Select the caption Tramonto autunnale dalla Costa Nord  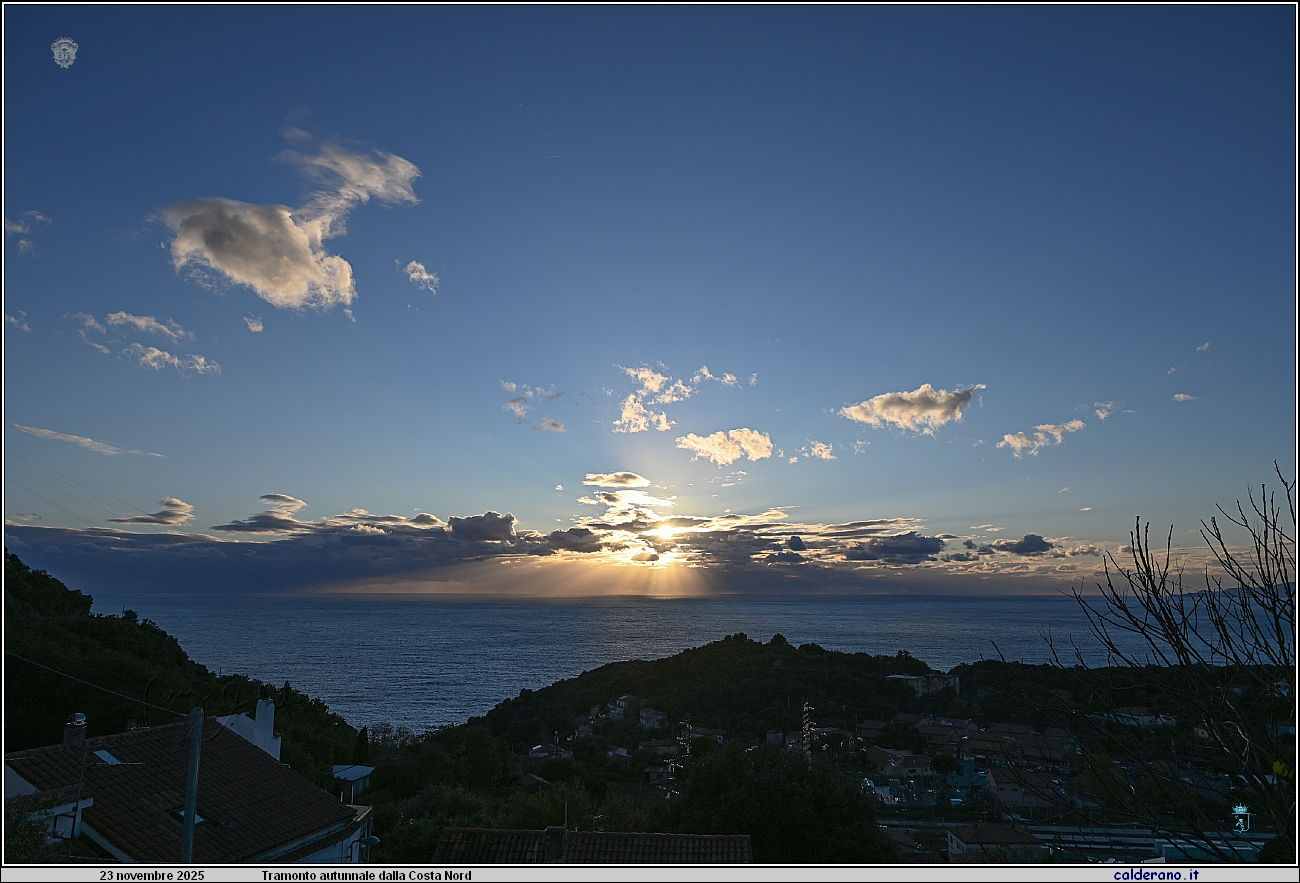click(x=366, y=875)
